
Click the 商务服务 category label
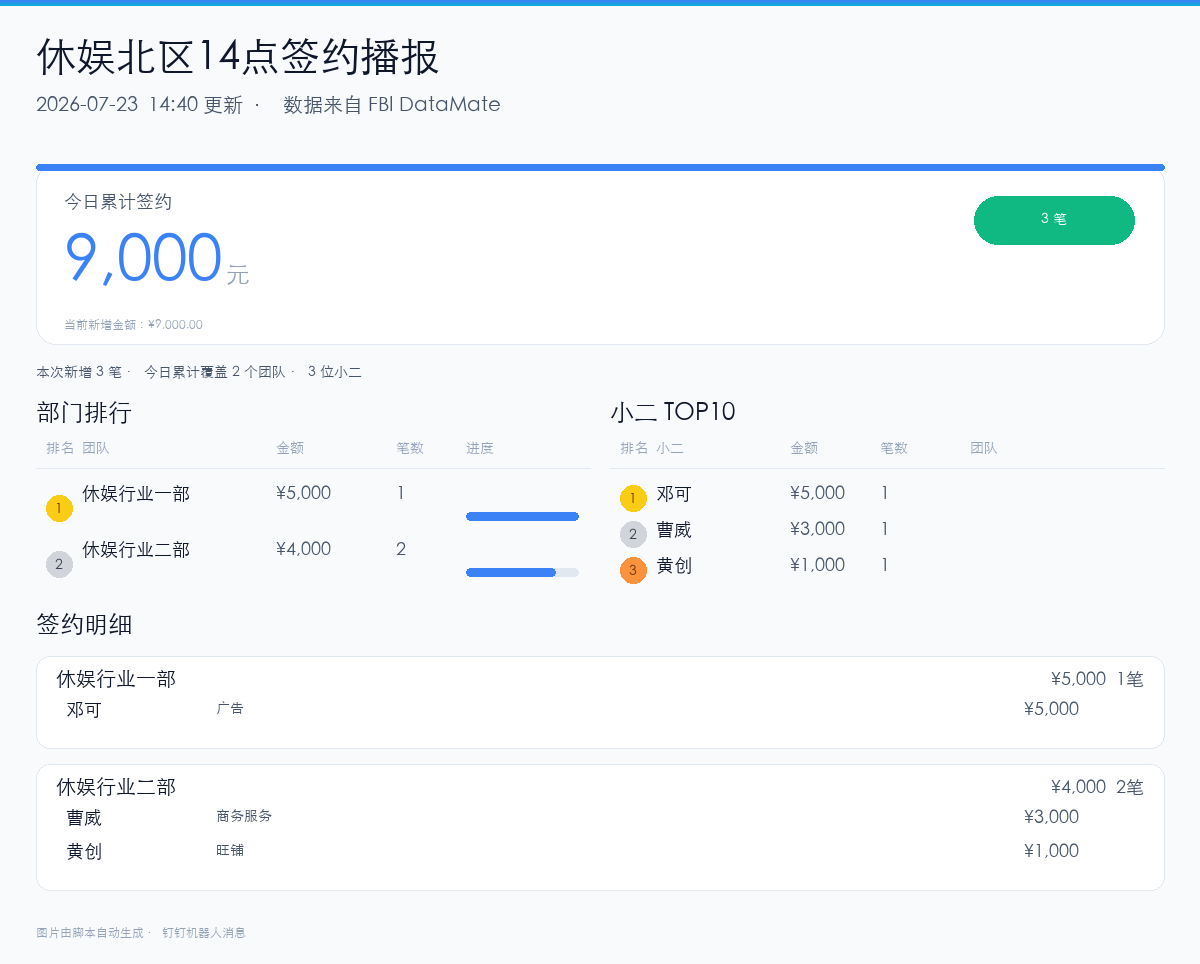click(244, 816)
